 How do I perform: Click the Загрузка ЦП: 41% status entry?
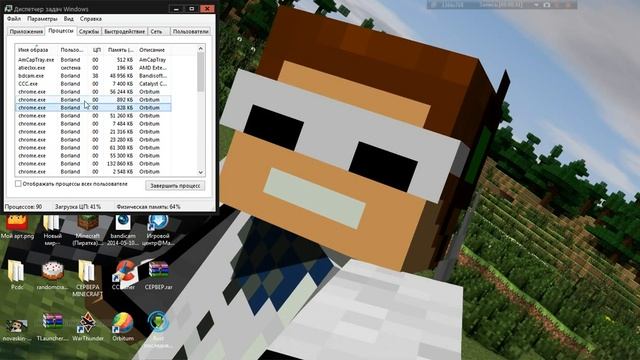(x=78, y=207)
